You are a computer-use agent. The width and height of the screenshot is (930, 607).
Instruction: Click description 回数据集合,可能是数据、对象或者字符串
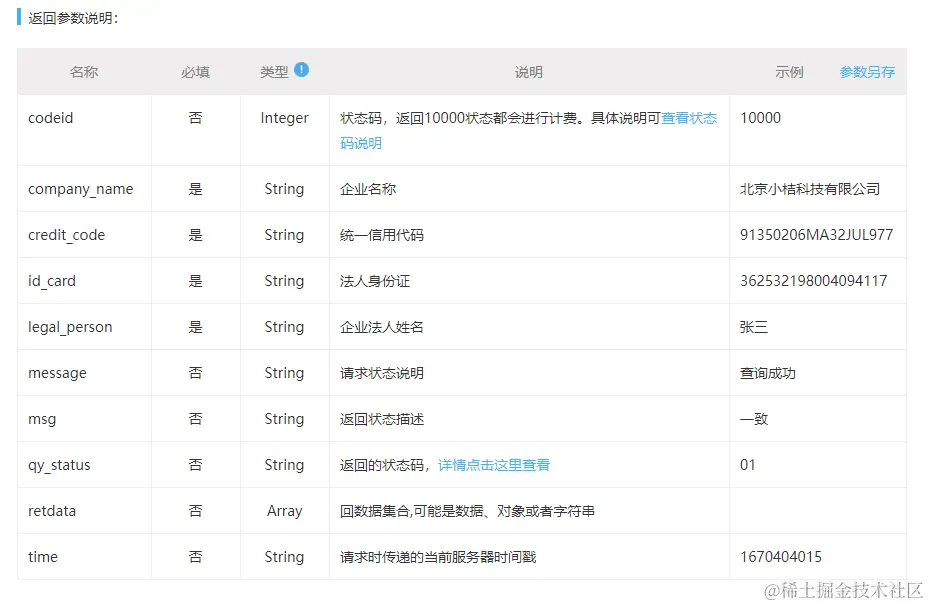(467, 511)
